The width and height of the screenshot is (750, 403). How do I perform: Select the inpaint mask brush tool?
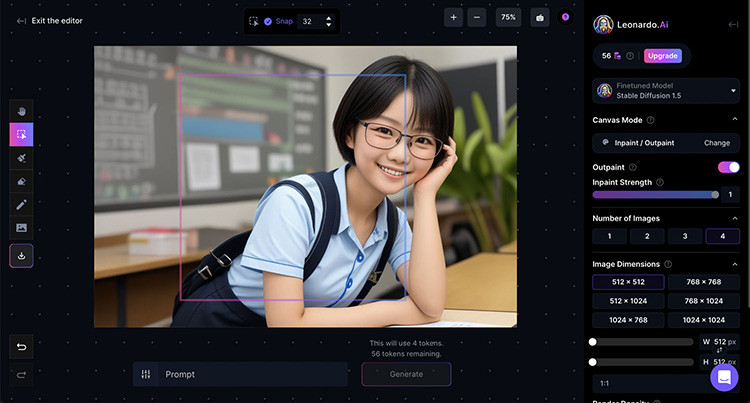pos(22,158)
